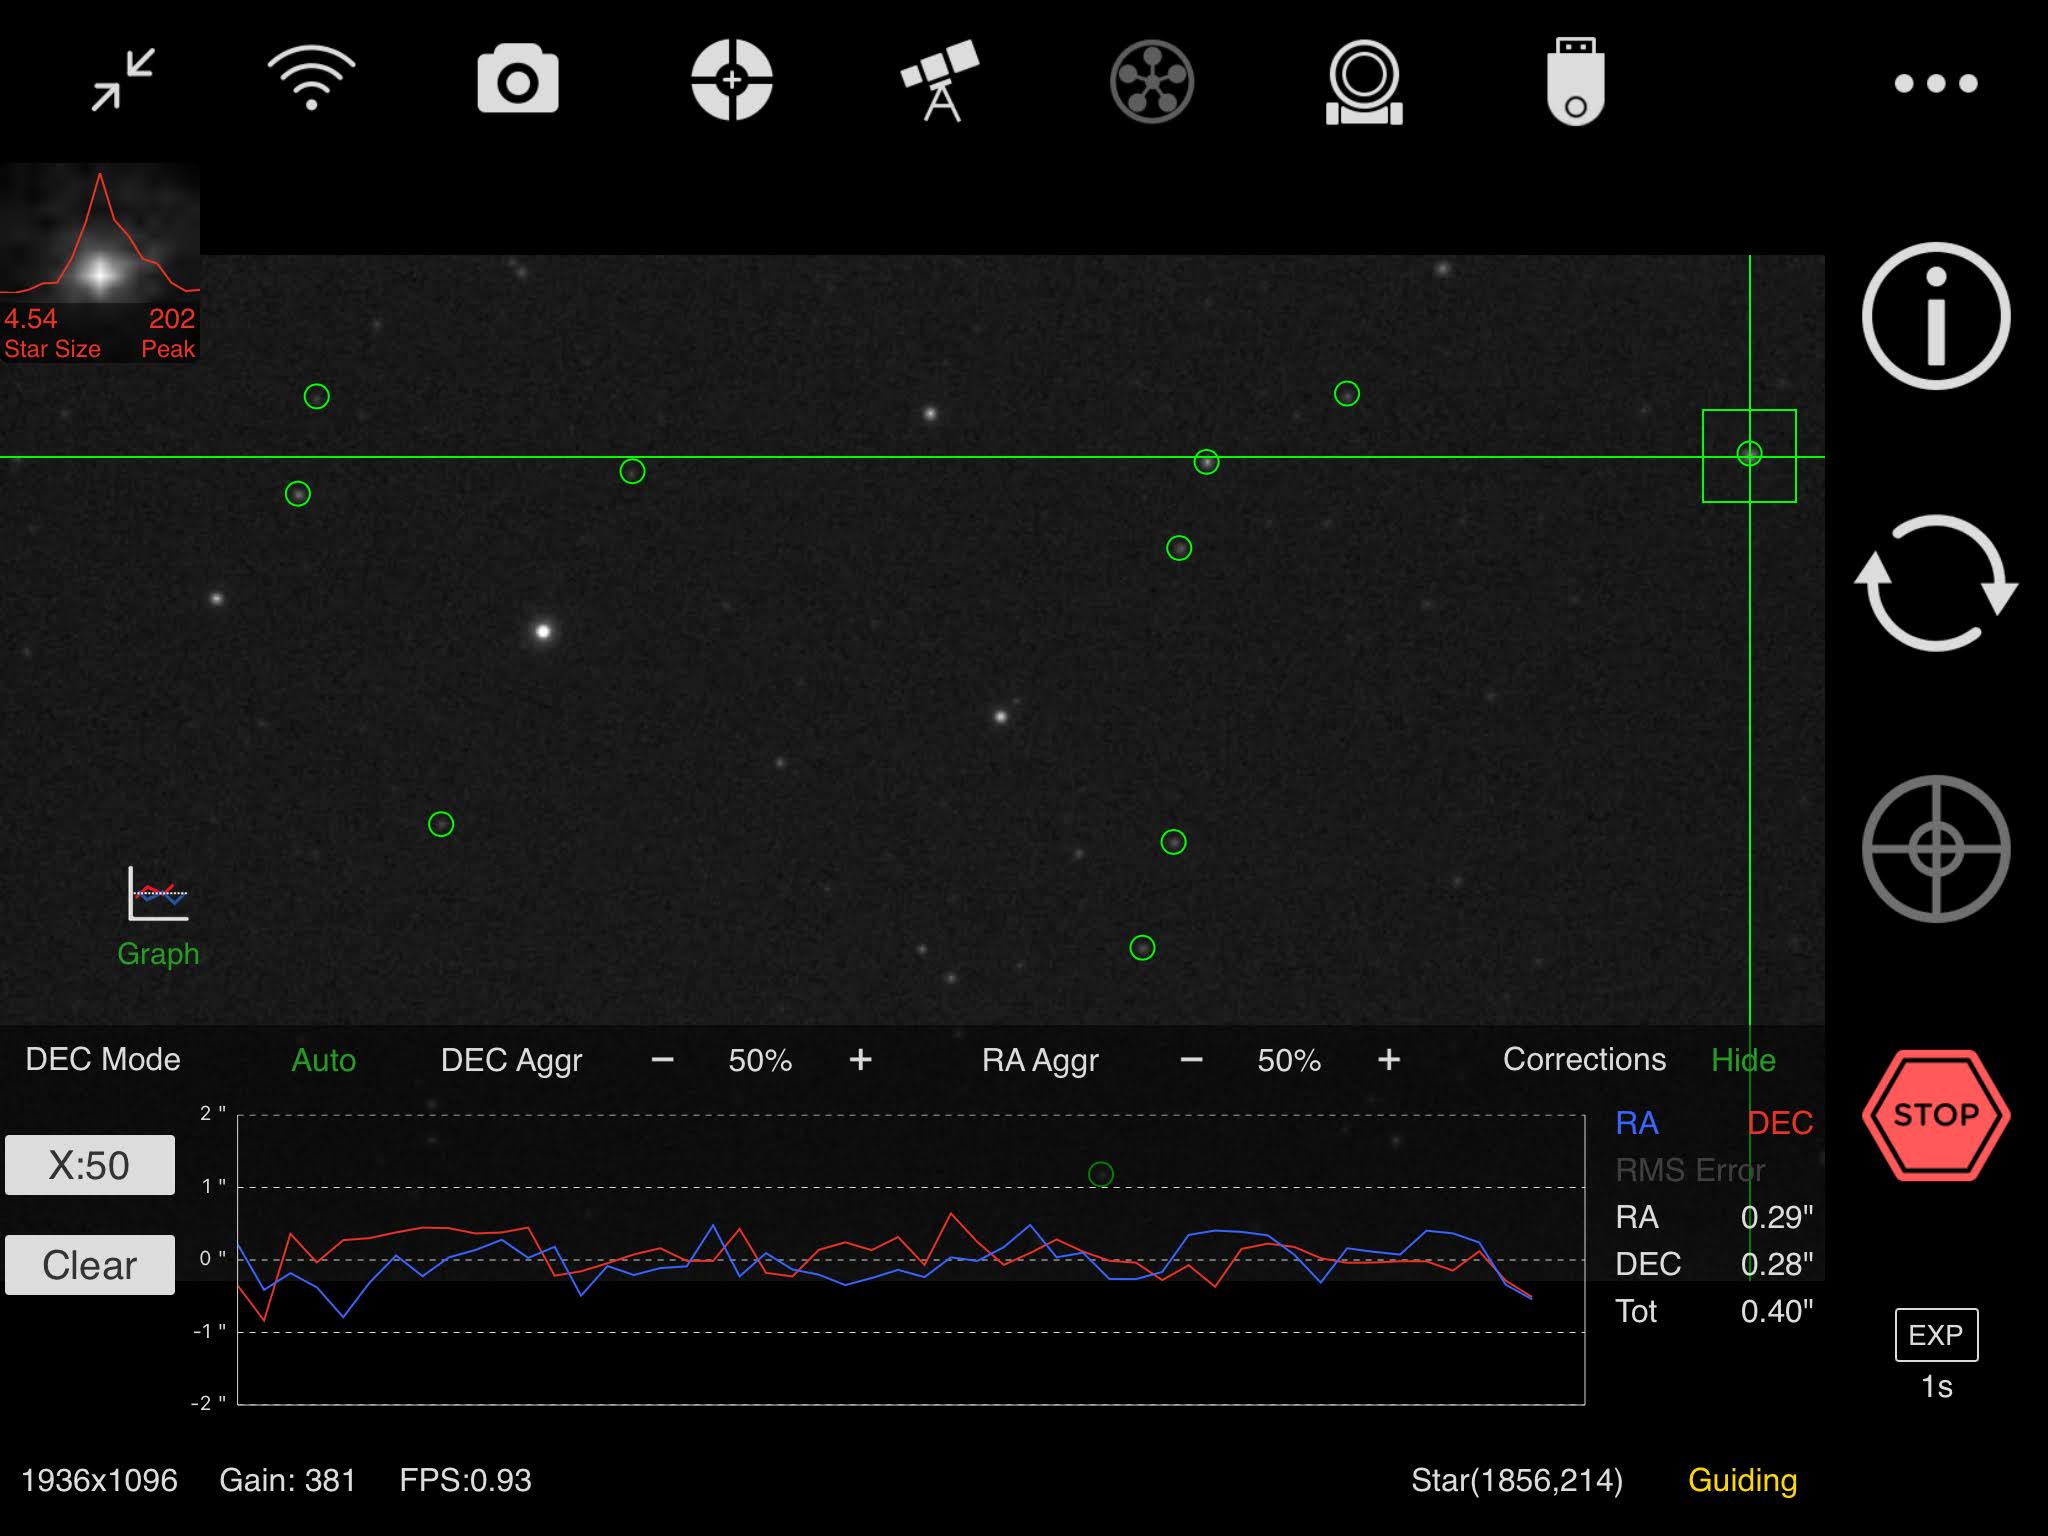Stop guiding with the red STOP button
The image size is (2048, 1536).
tap(1936, 1115)
